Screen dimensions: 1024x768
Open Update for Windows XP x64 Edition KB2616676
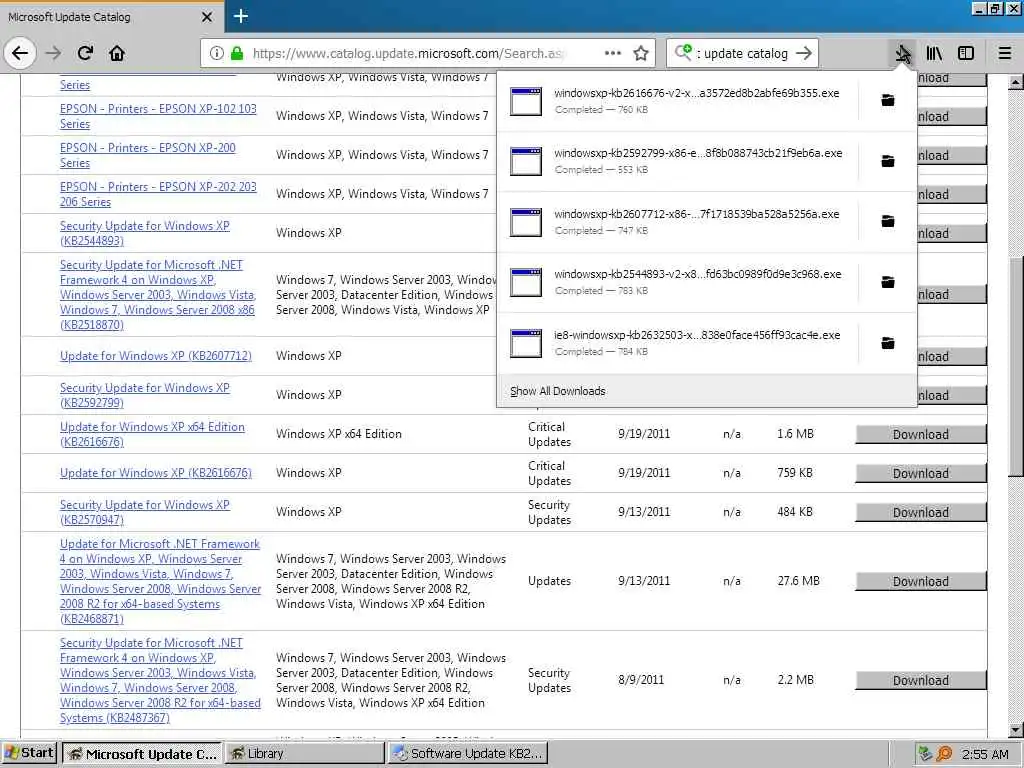(152, 434)
